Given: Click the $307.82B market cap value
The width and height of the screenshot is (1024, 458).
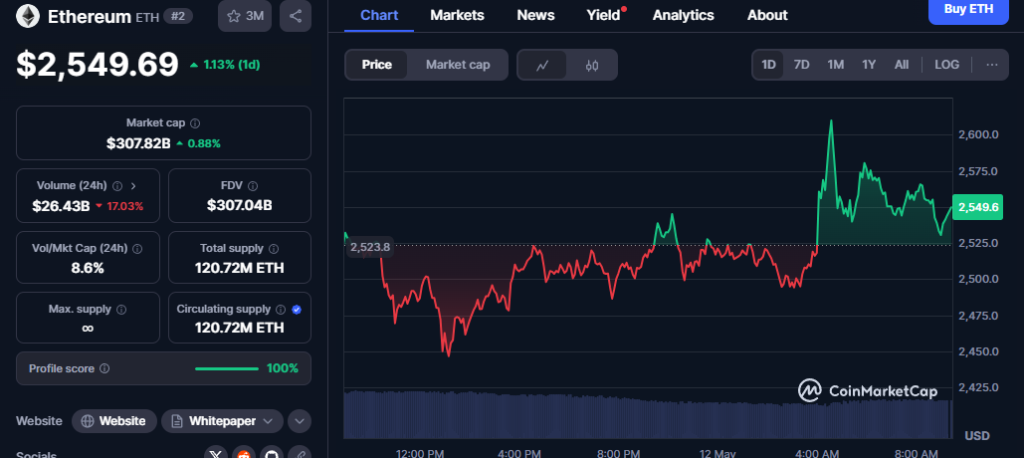Looking at the screenshot, I should click(138, 143).
